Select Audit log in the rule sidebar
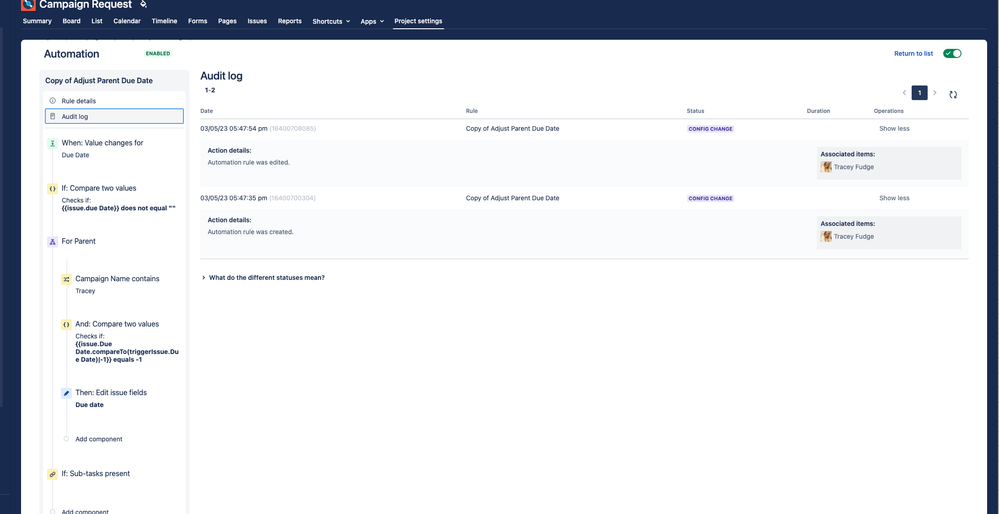999x514 pixels. click(115, 117)
